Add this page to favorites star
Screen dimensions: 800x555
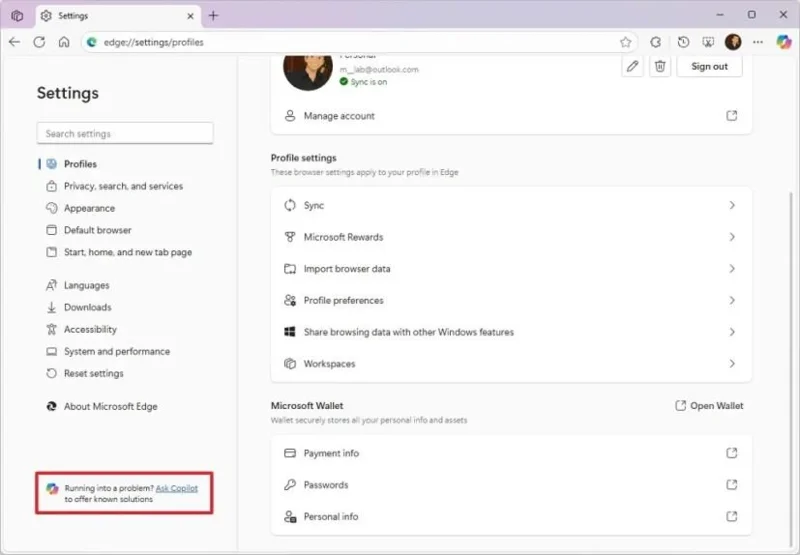625,42
